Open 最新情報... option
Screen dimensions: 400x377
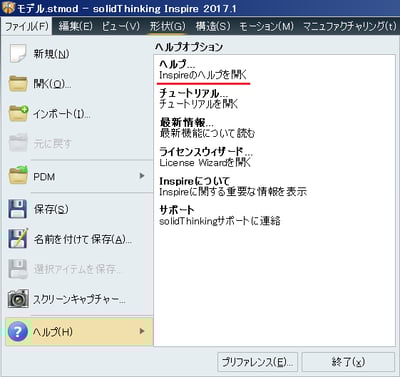[x=207, y=128]
